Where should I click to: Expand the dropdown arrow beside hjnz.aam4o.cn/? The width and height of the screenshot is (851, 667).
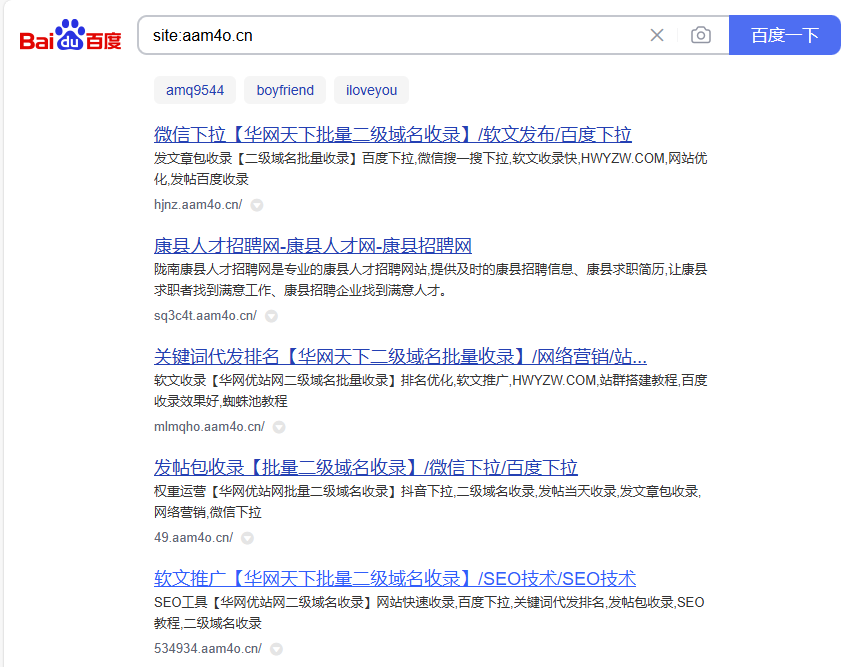point(257,205)
